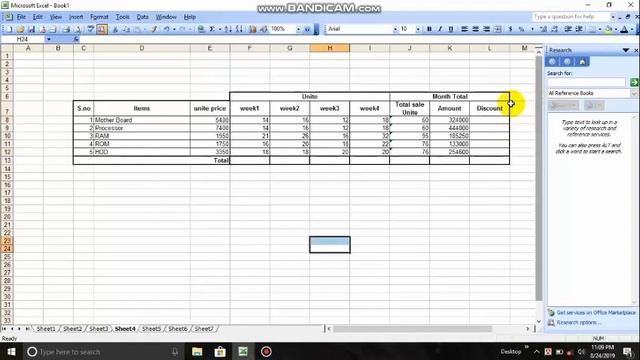Toggle Align Right
Image resolution: width=640 pixels, height=360 pixels.
[487, 29]
